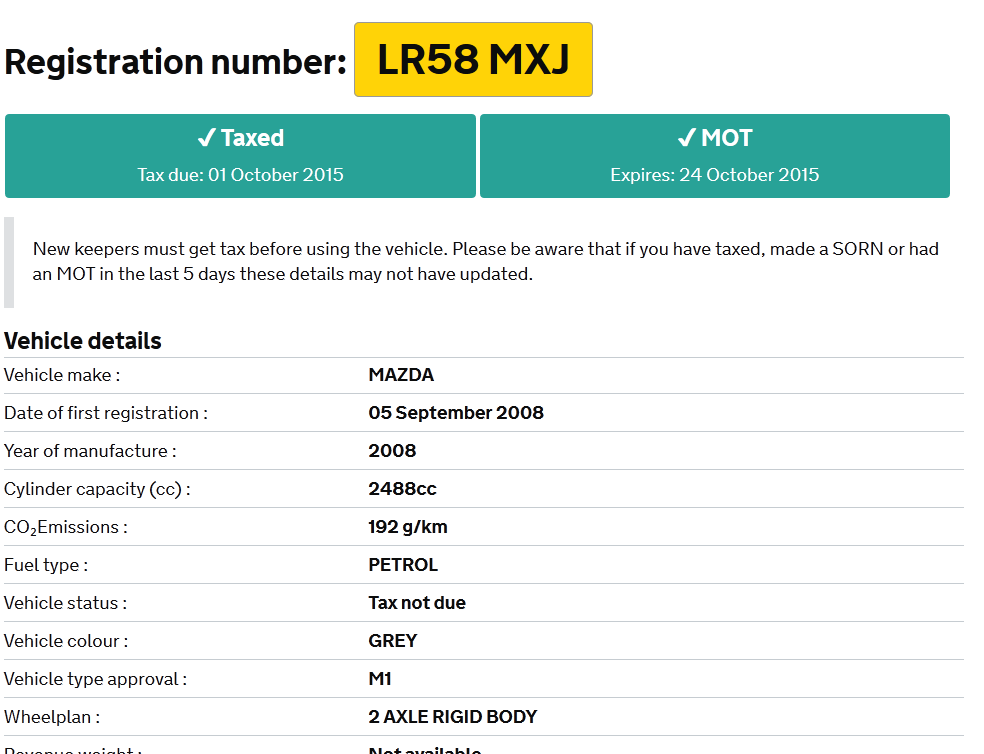Screen dimensions: 984x754
Task: Click the 'Vehicle details' heading
Action: coord(83,341)
